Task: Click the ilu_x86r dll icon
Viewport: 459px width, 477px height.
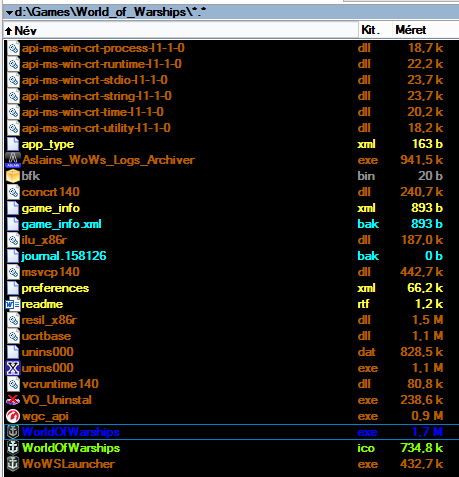Action: click(13, 240)
